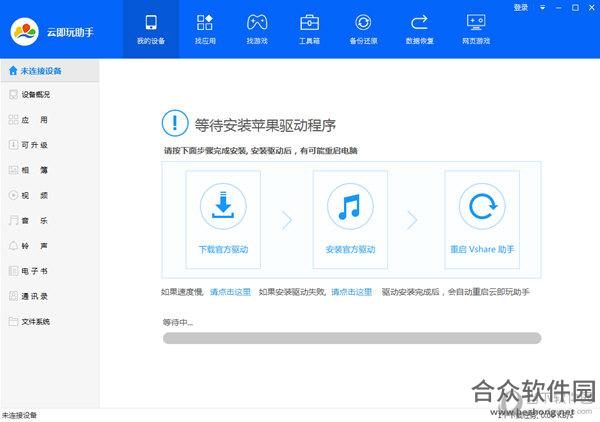
Task: Click the 电子书 book icon in sidebar
Action: point(13,271)
